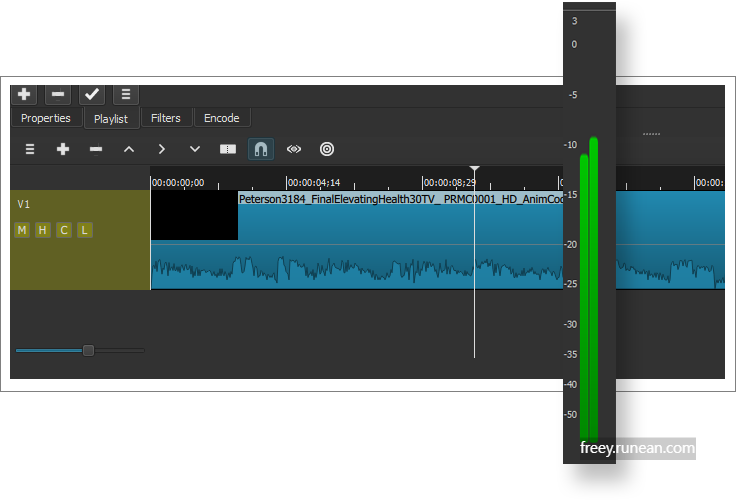Toggle Mute (M) on track V1

click(x=22, y=230)
